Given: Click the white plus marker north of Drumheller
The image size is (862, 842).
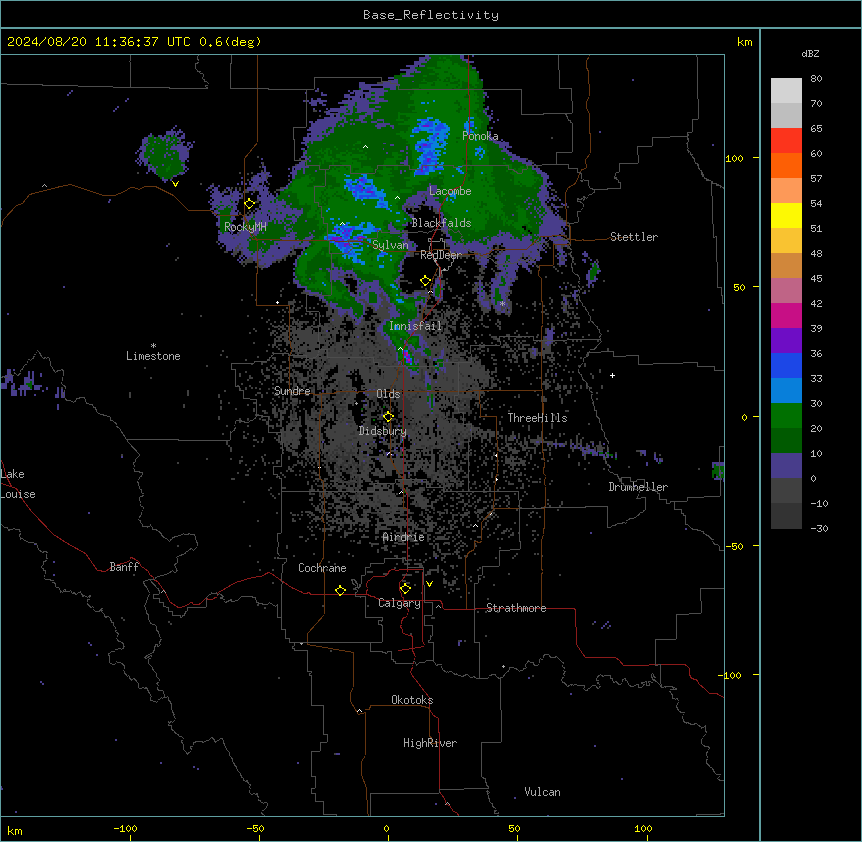Looking at the screenshot, I should (x=612, y=375).
